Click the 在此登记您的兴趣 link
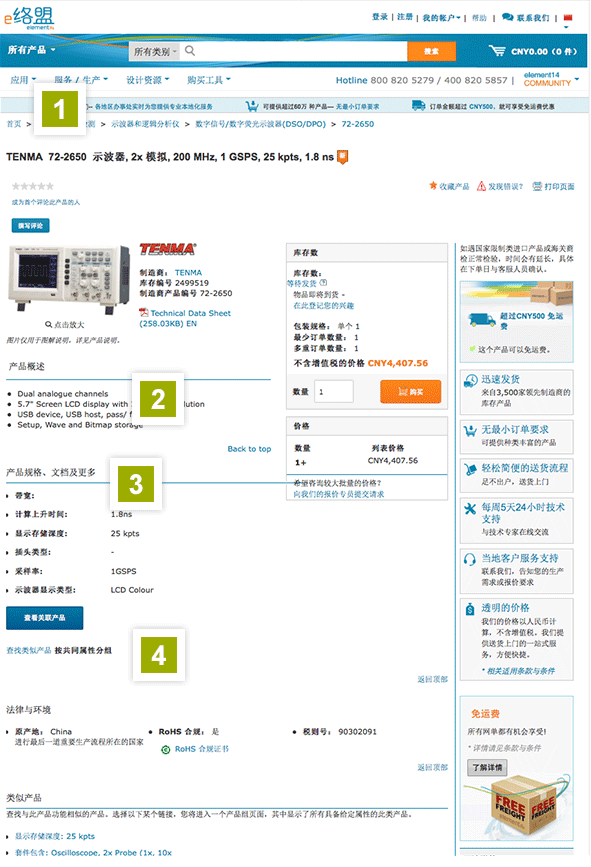591x867 pixels. (x=323, y=306)
